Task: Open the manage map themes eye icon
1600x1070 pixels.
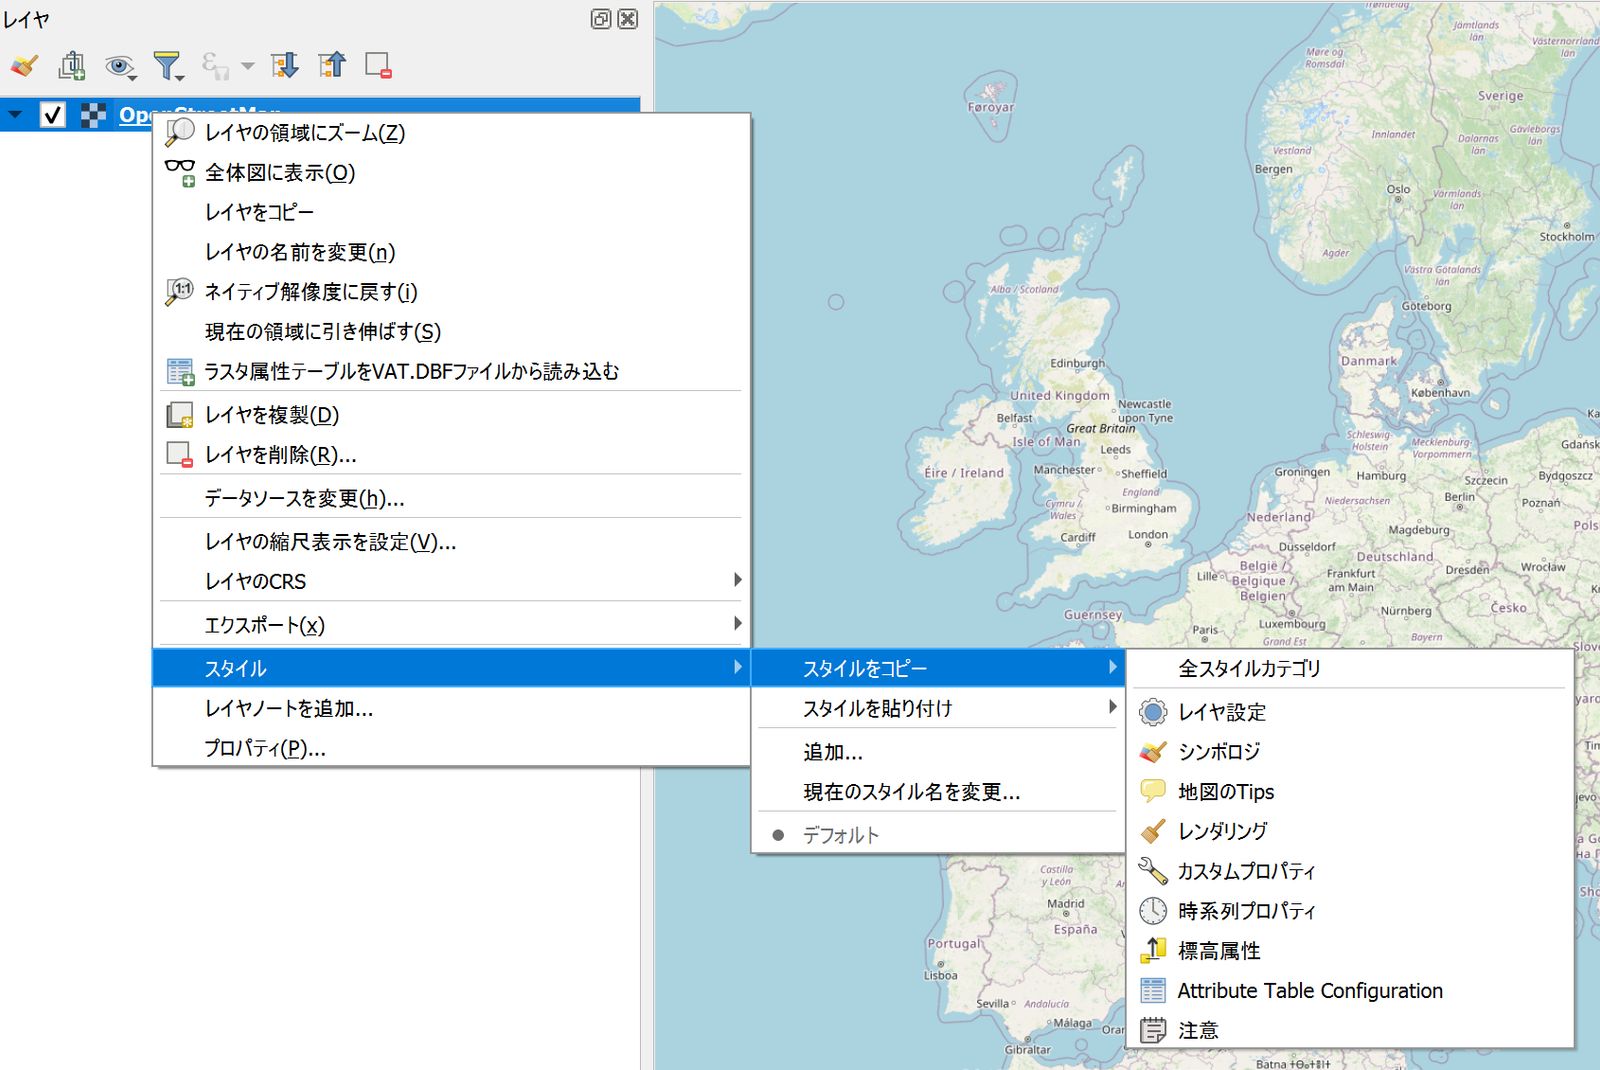Action: (120, 66)
